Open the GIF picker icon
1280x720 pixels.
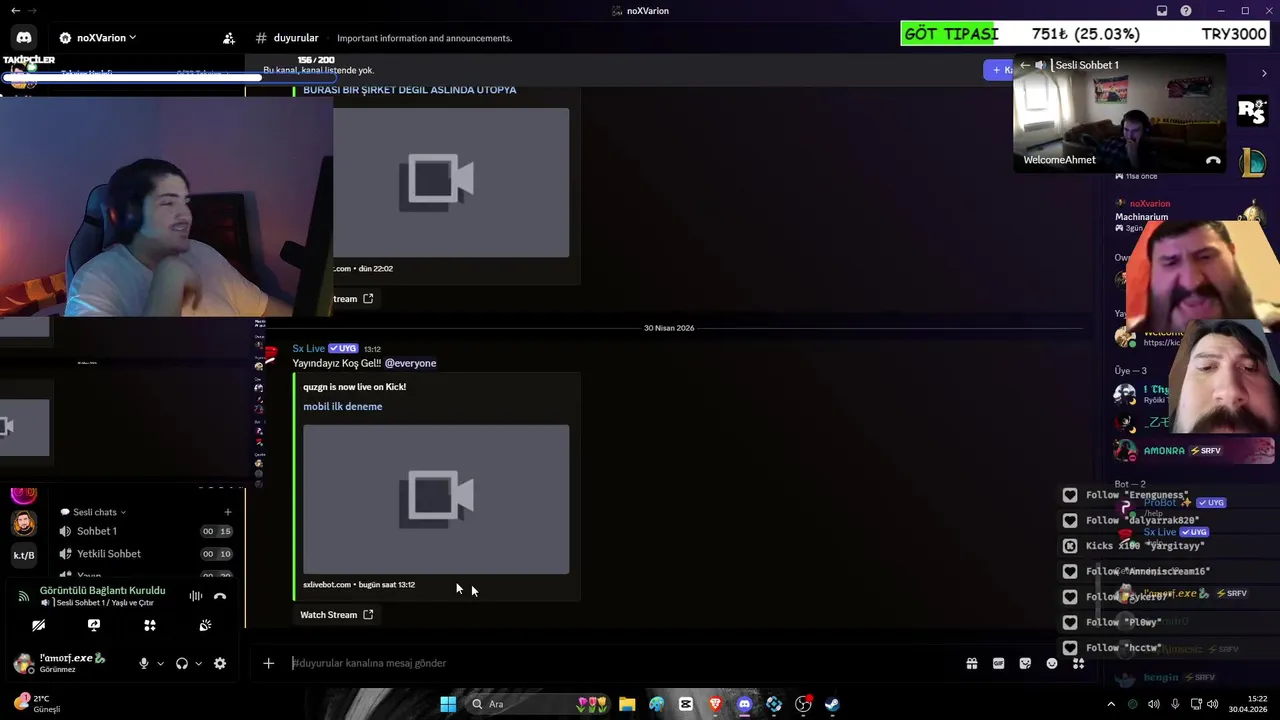tap(998, 663)
